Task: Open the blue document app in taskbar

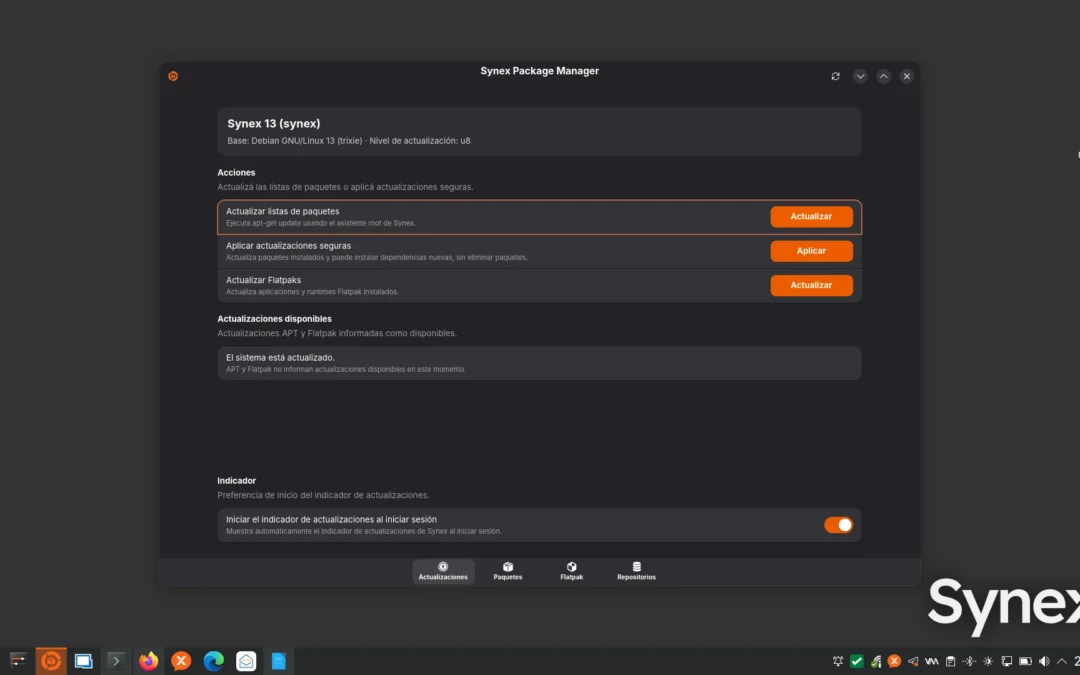Action: coord(278,661)
